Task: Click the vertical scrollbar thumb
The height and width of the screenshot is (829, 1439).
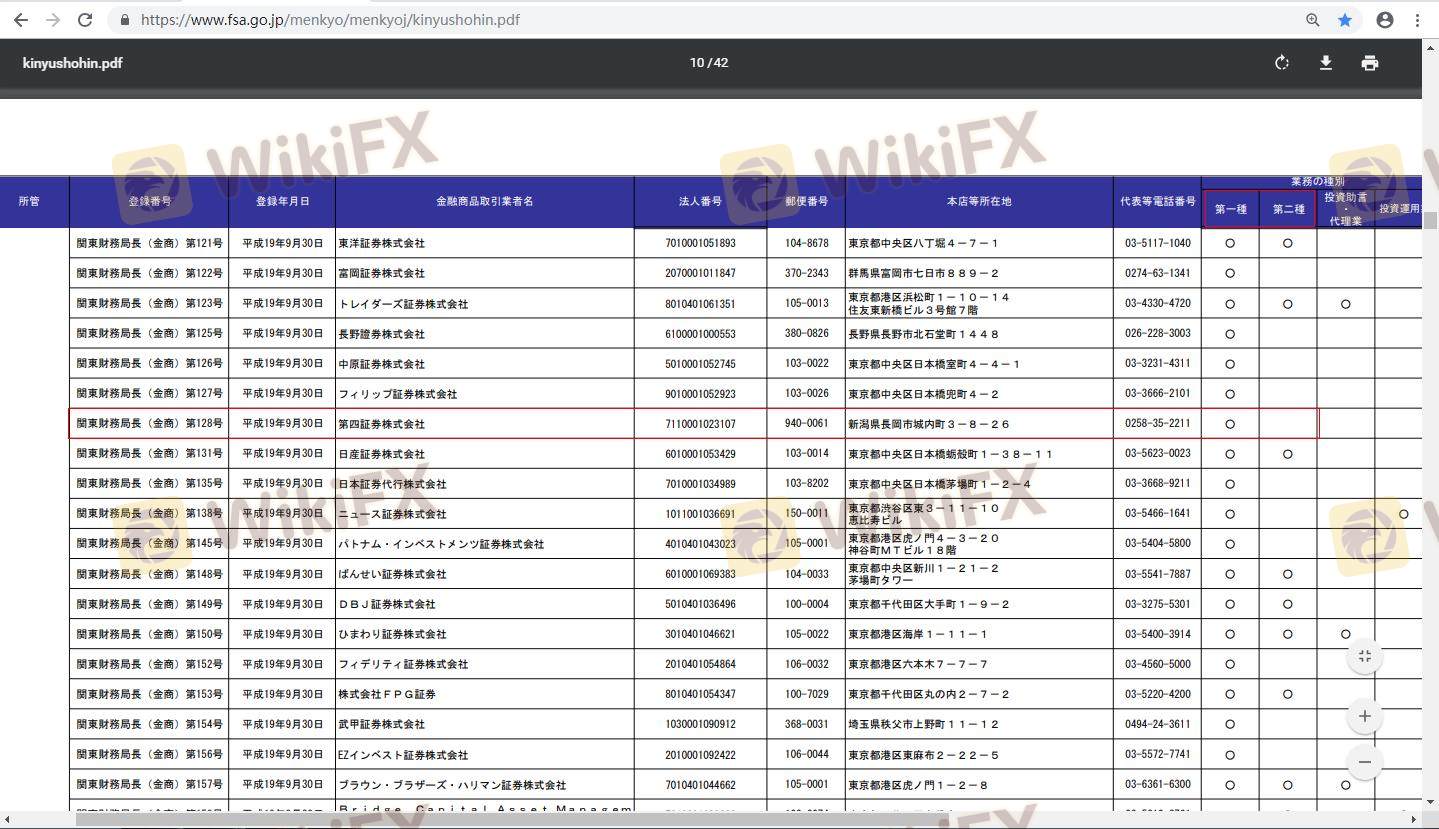Action: (x=1430, y=221)
